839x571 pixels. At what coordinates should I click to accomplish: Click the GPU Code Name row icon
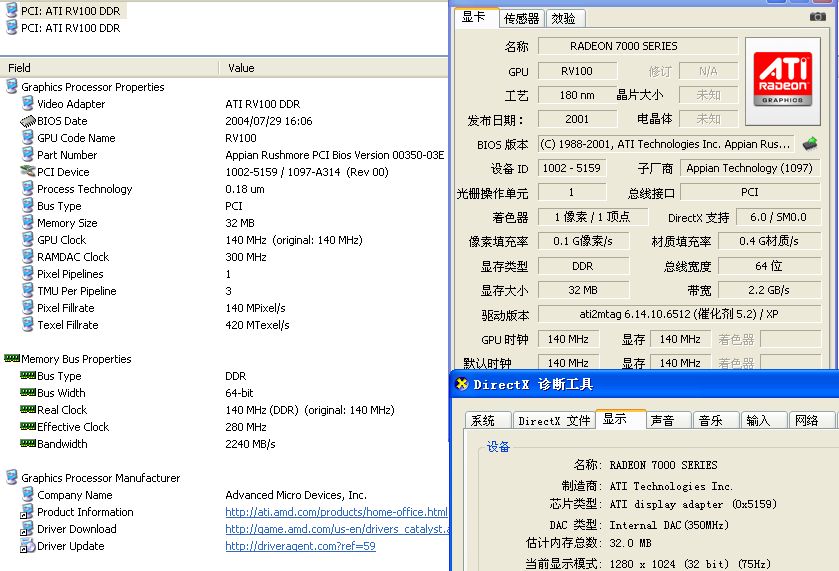[28, 138]
